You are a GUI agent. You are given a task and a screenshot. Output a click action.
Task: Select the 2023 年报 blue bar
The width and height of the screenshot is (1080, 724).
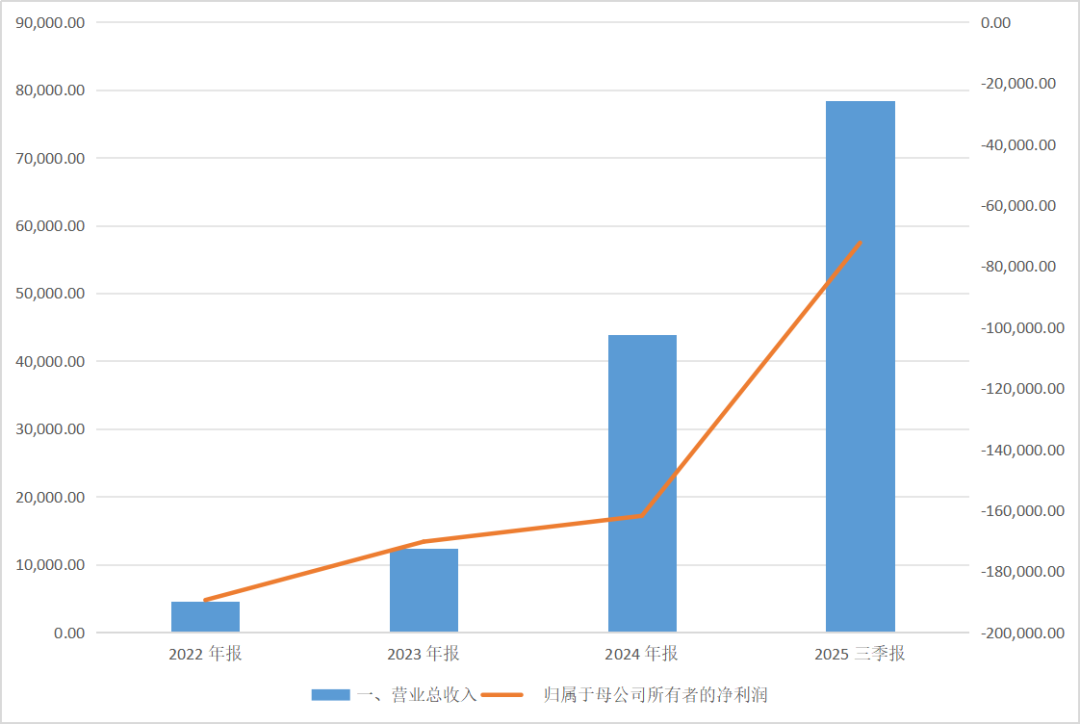pyautogui.click(x=424, y=590)
